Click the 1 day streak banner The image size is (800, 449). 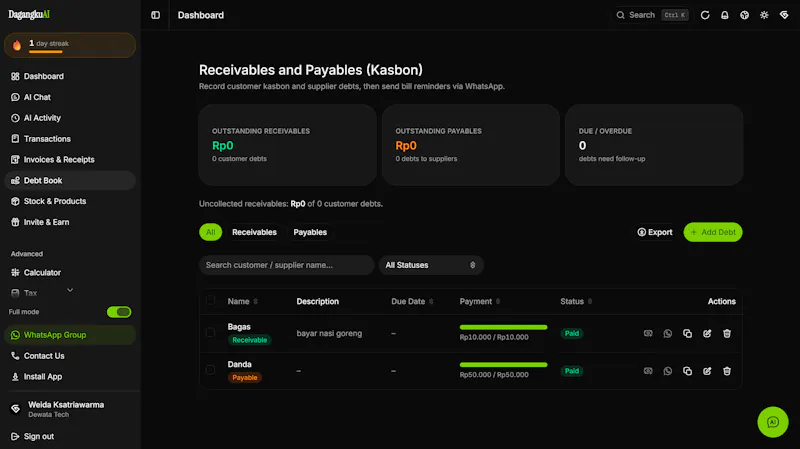[70, 45]
